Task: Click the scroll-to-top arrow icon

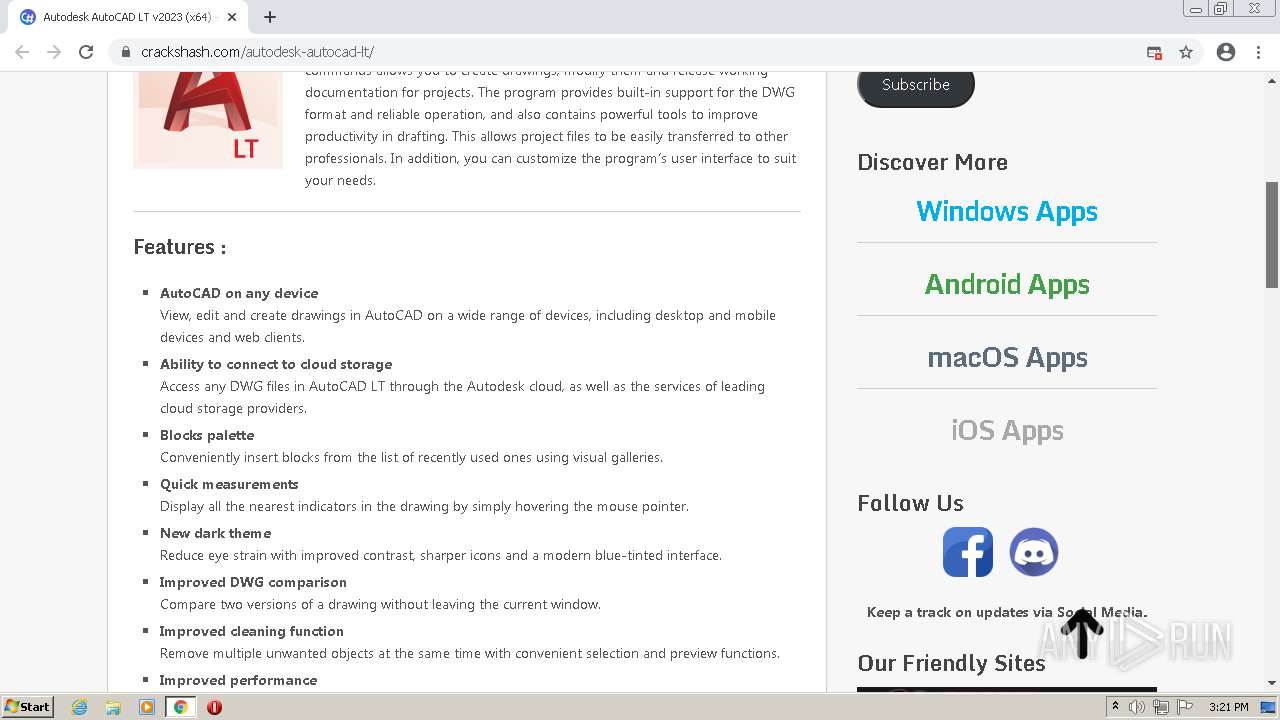Action: click(x=1082, y=634)
